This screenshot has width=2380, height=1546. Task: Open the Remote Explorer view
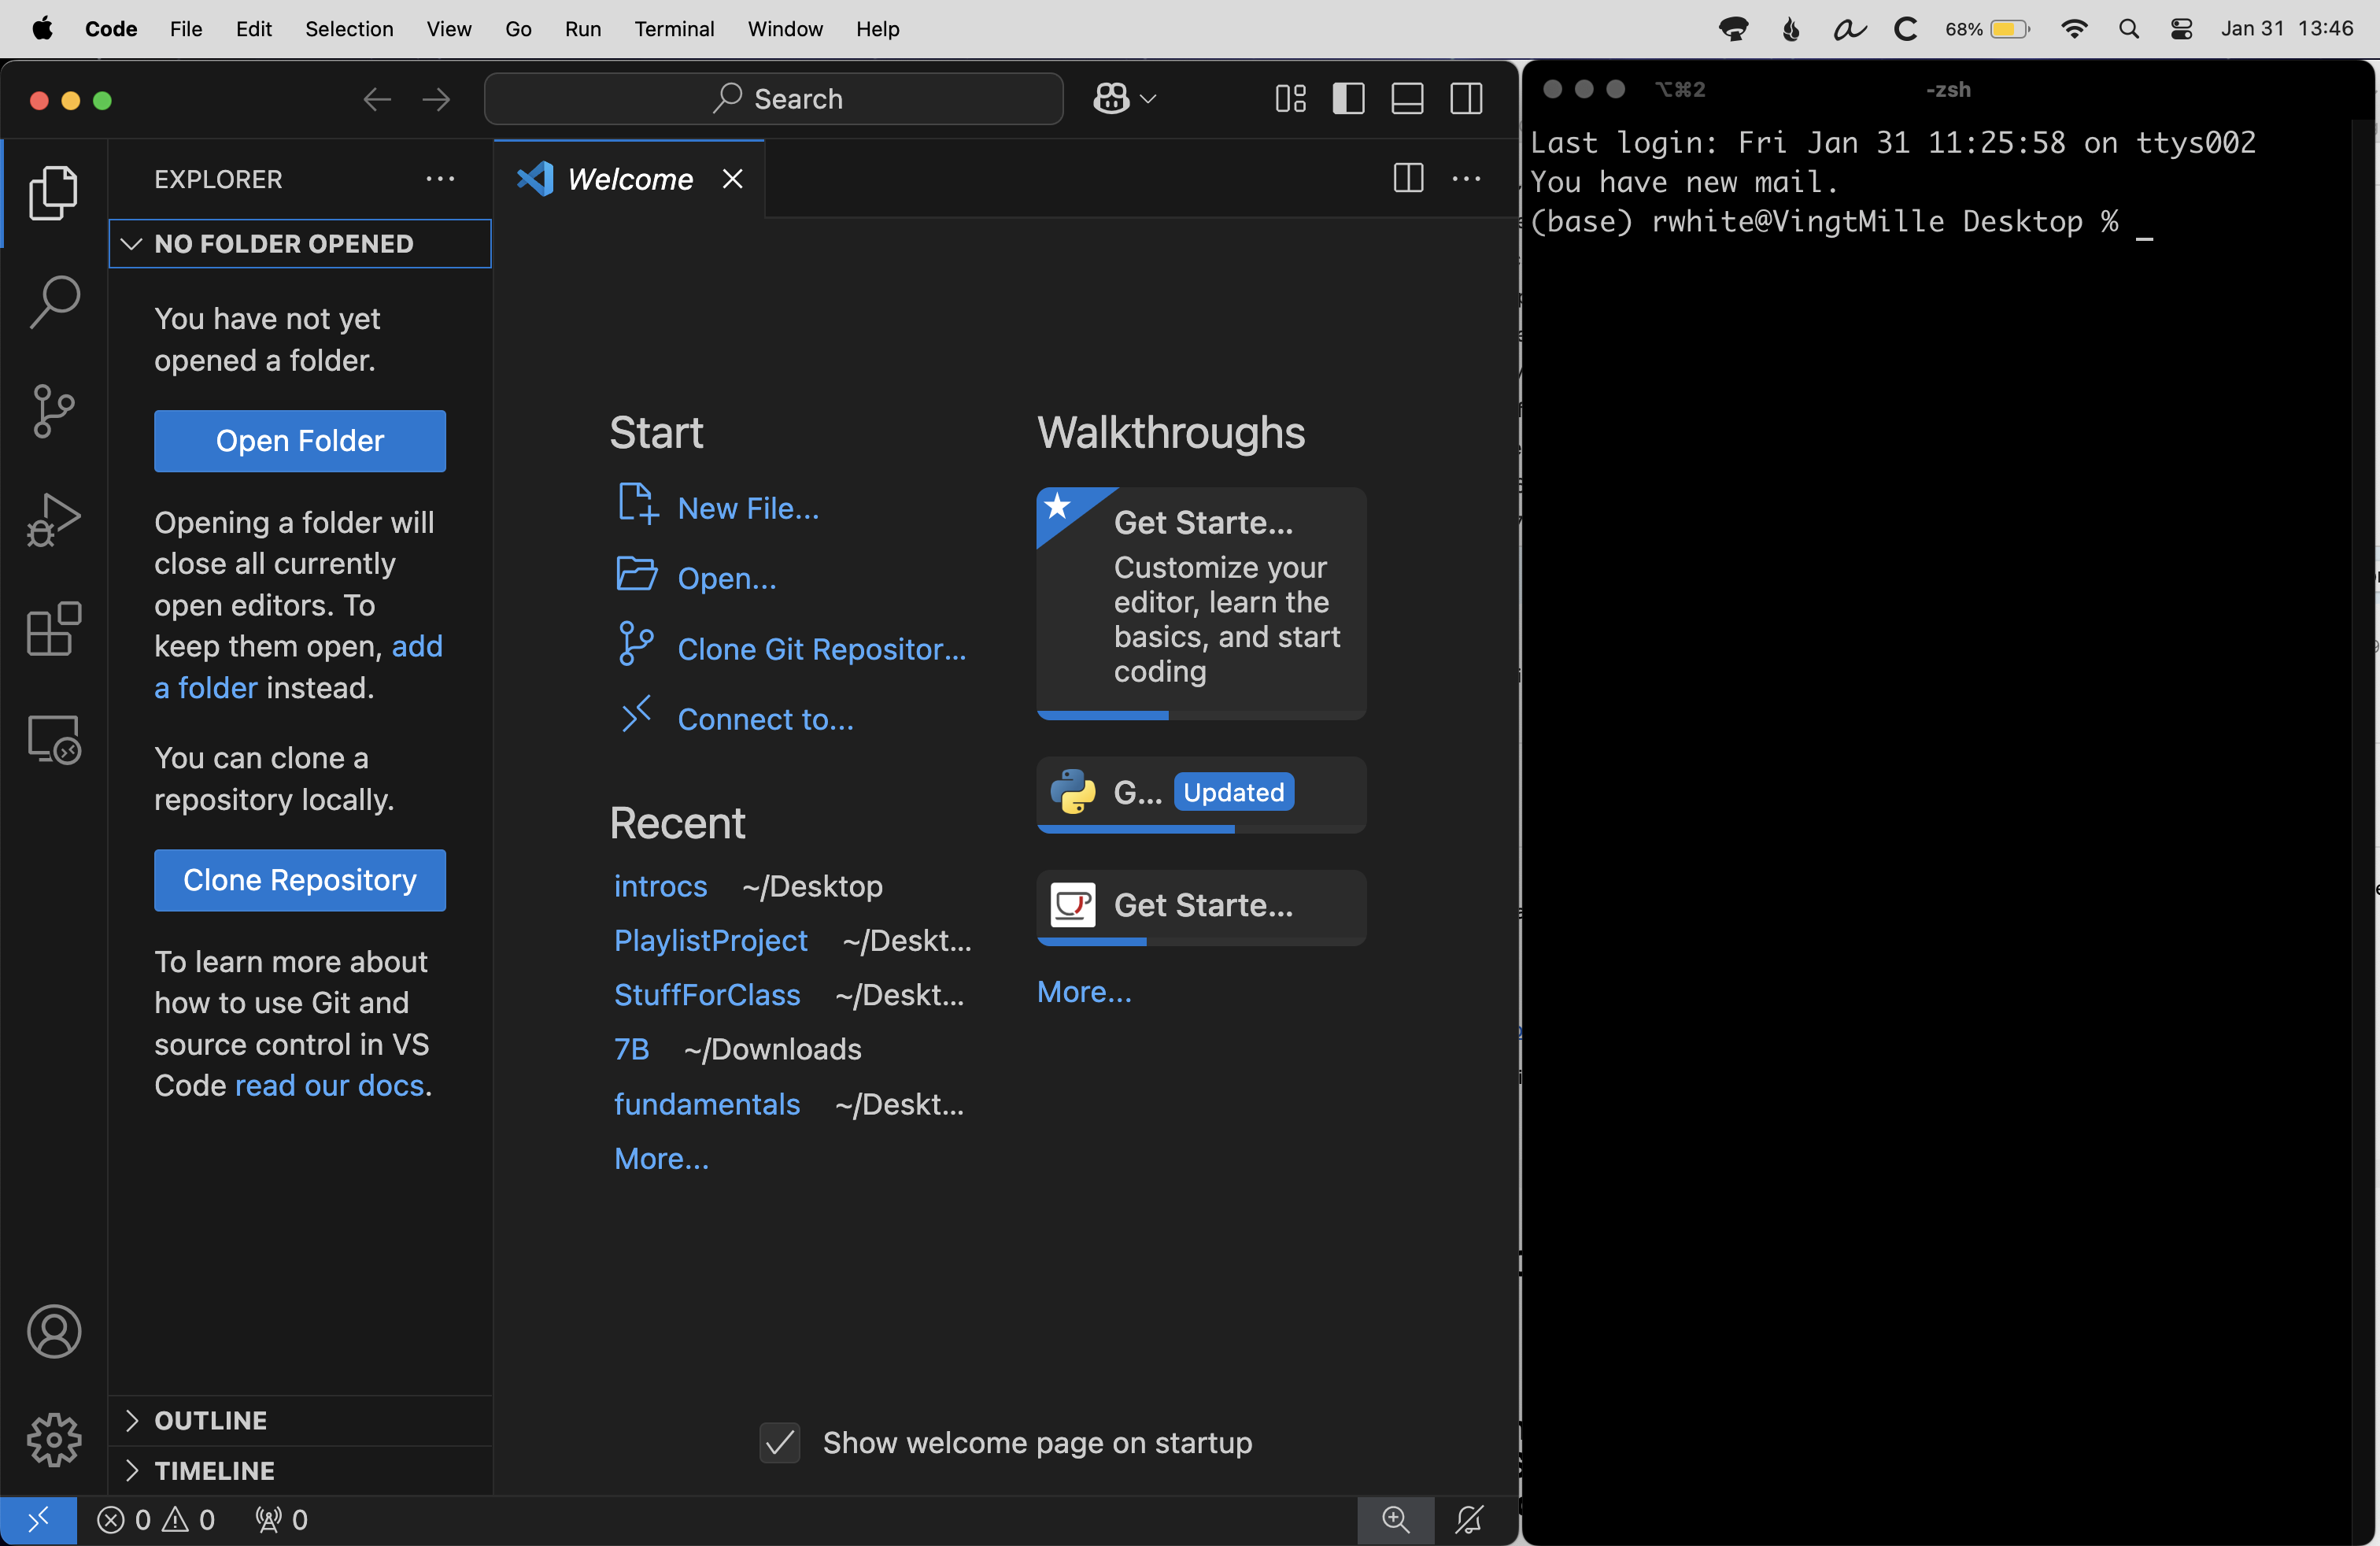53,739
